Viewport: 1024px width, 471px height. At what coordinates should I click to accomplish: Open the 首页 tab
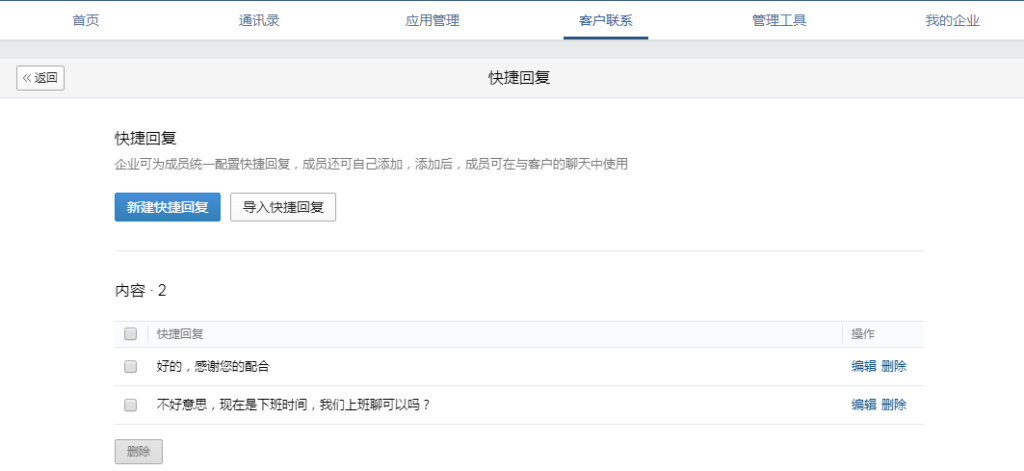point(86,20)
